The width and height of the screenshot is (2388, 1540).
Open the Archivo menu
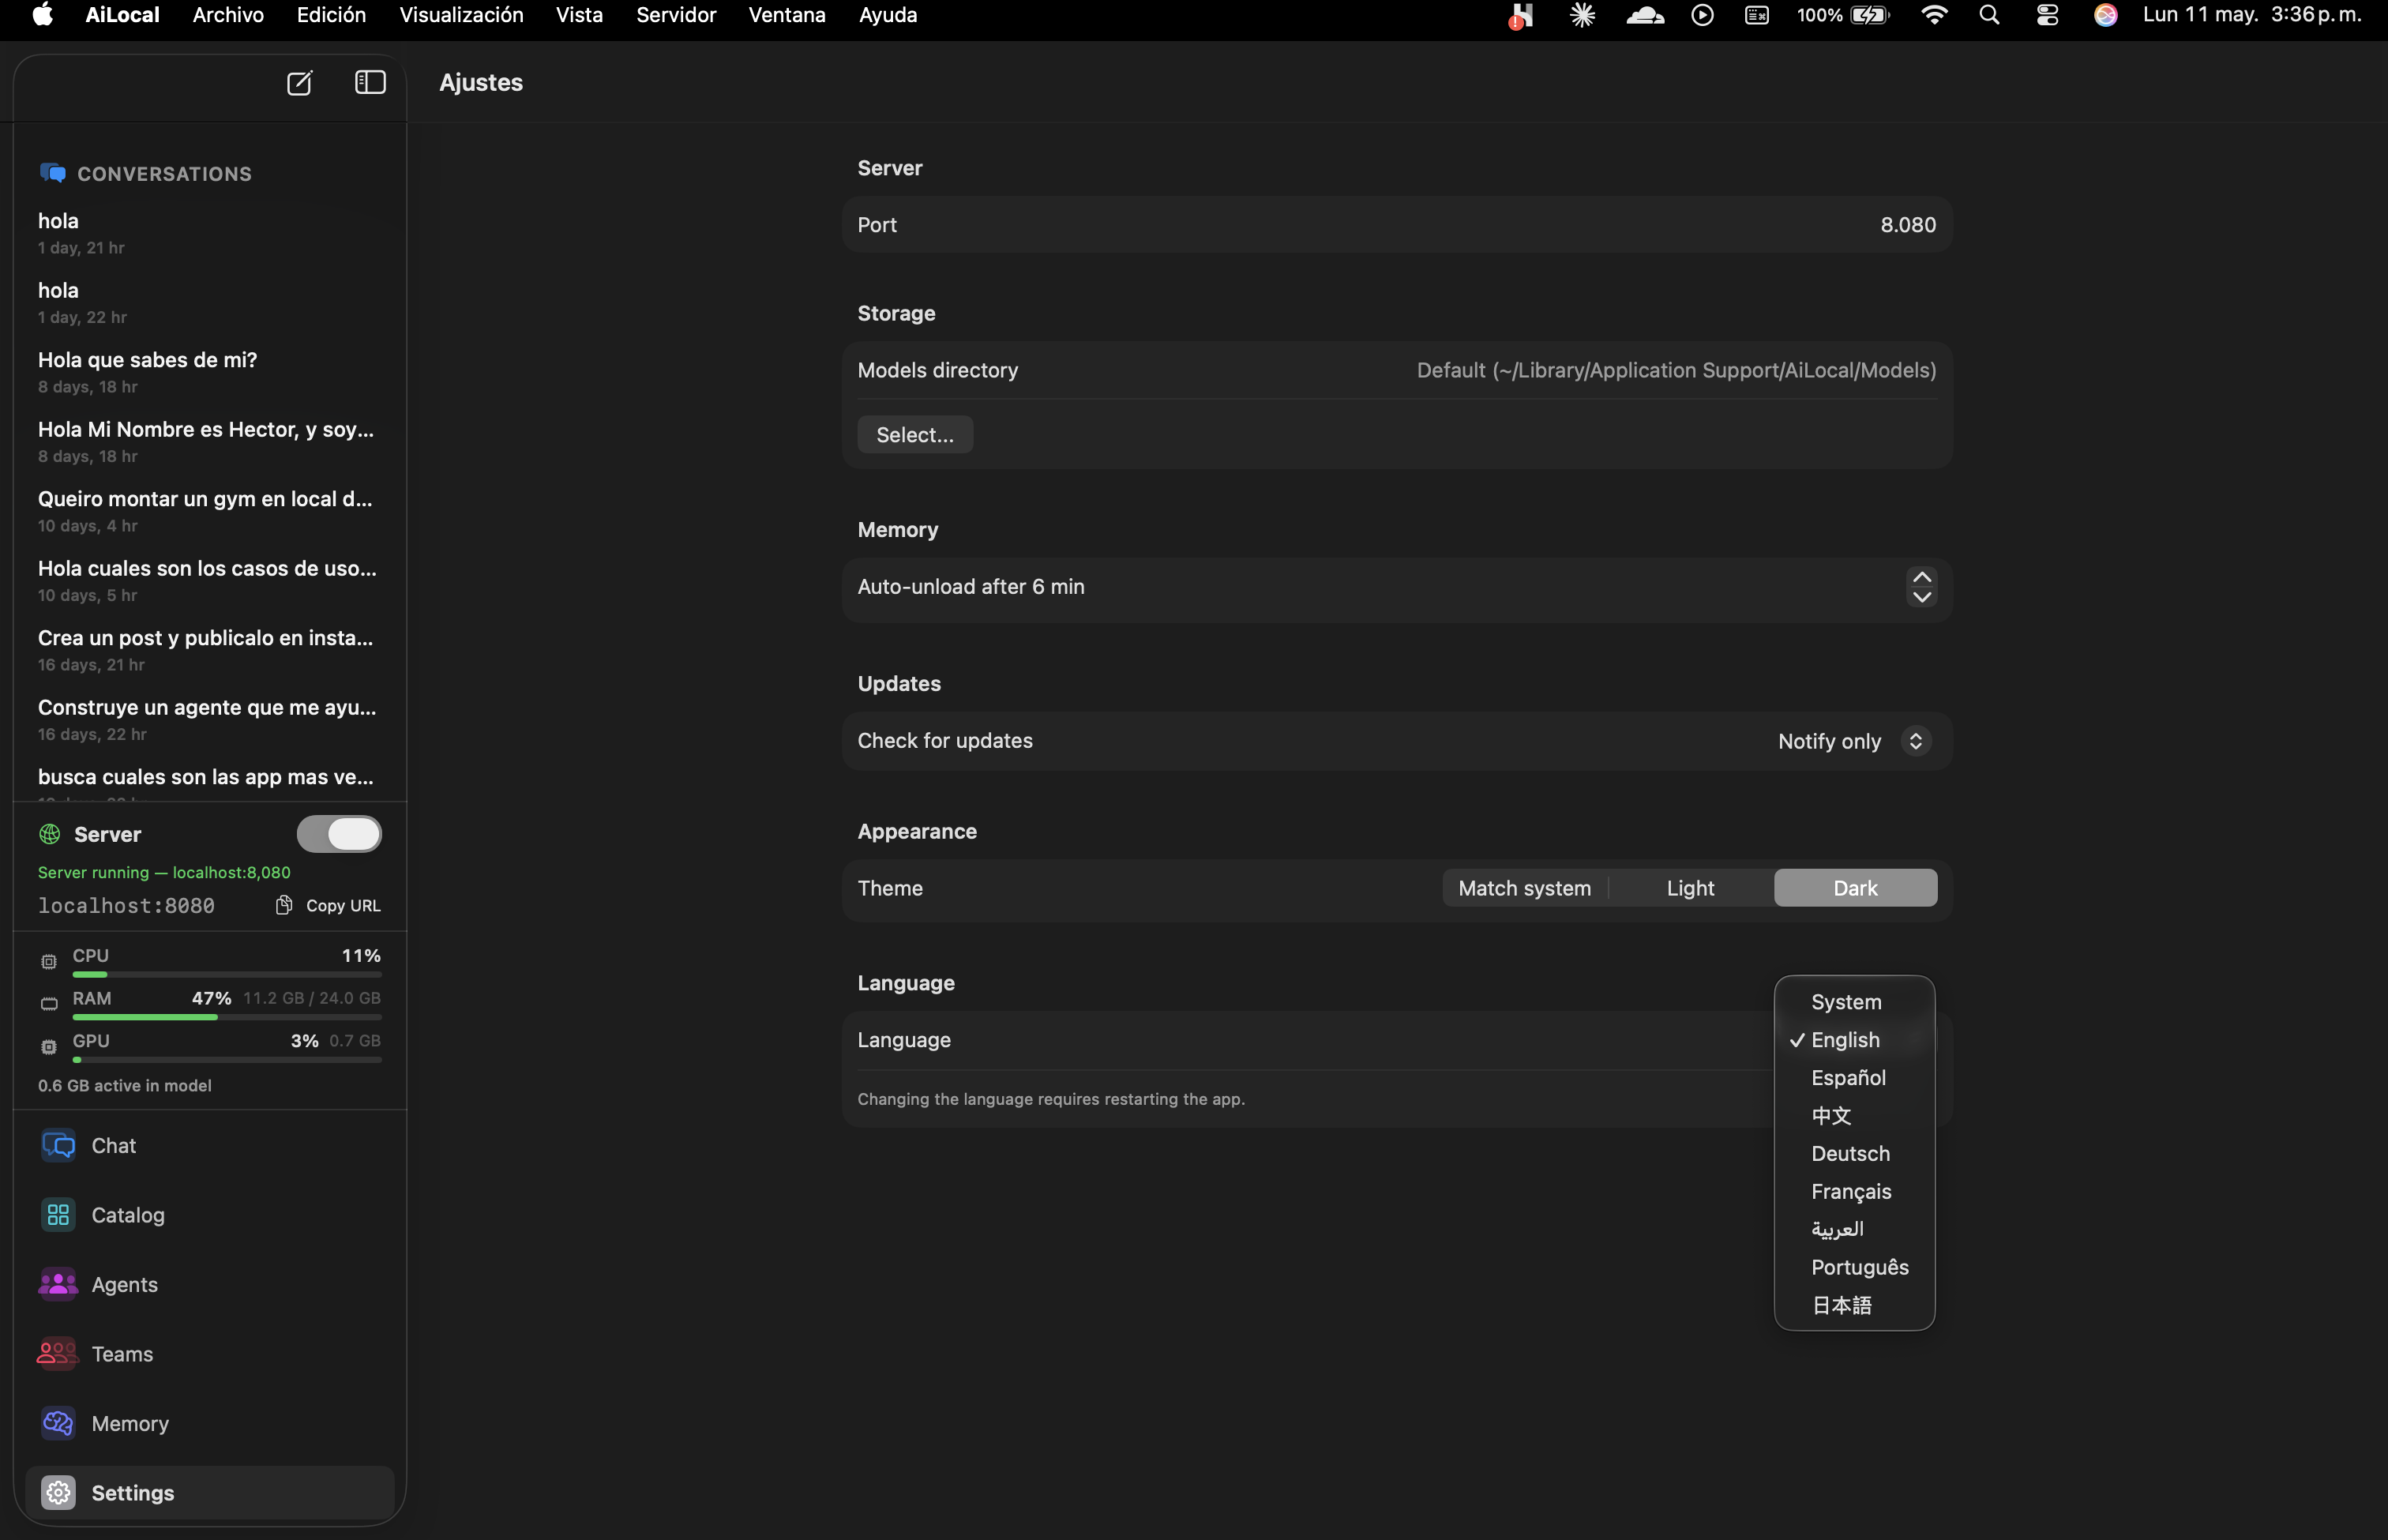click(x=228, y=15)
